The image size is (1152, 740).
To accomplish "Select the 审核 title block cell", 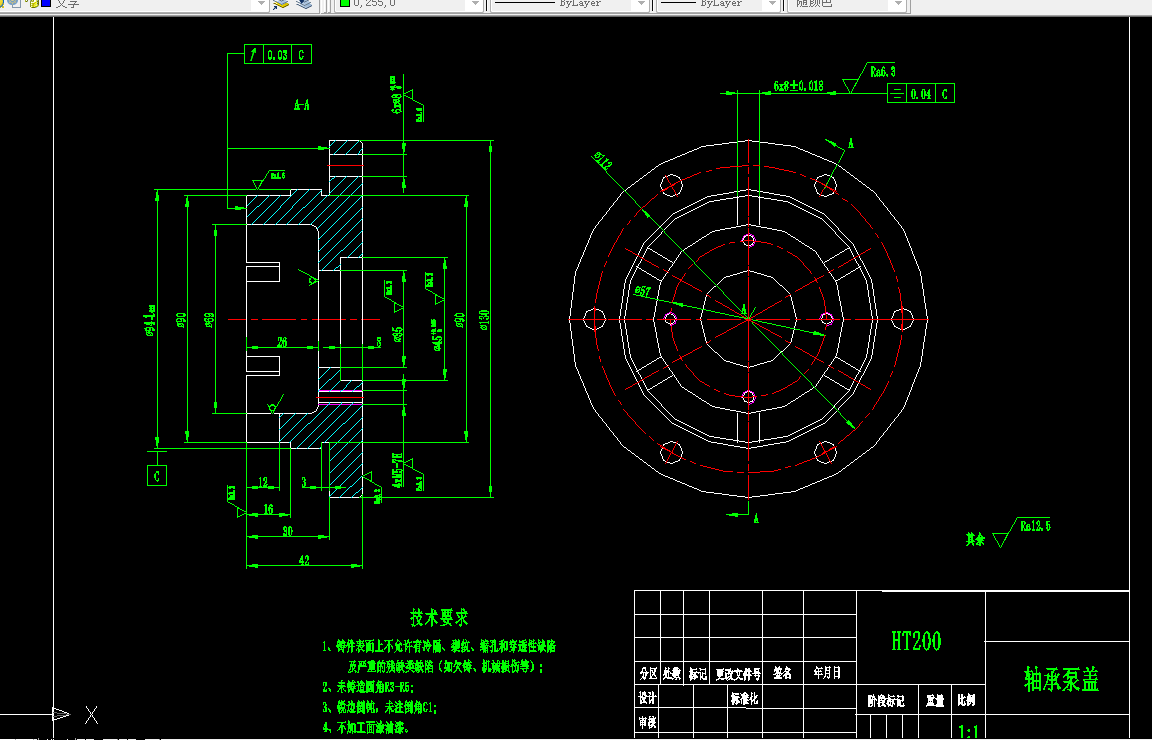I will [x=647, y=722].
